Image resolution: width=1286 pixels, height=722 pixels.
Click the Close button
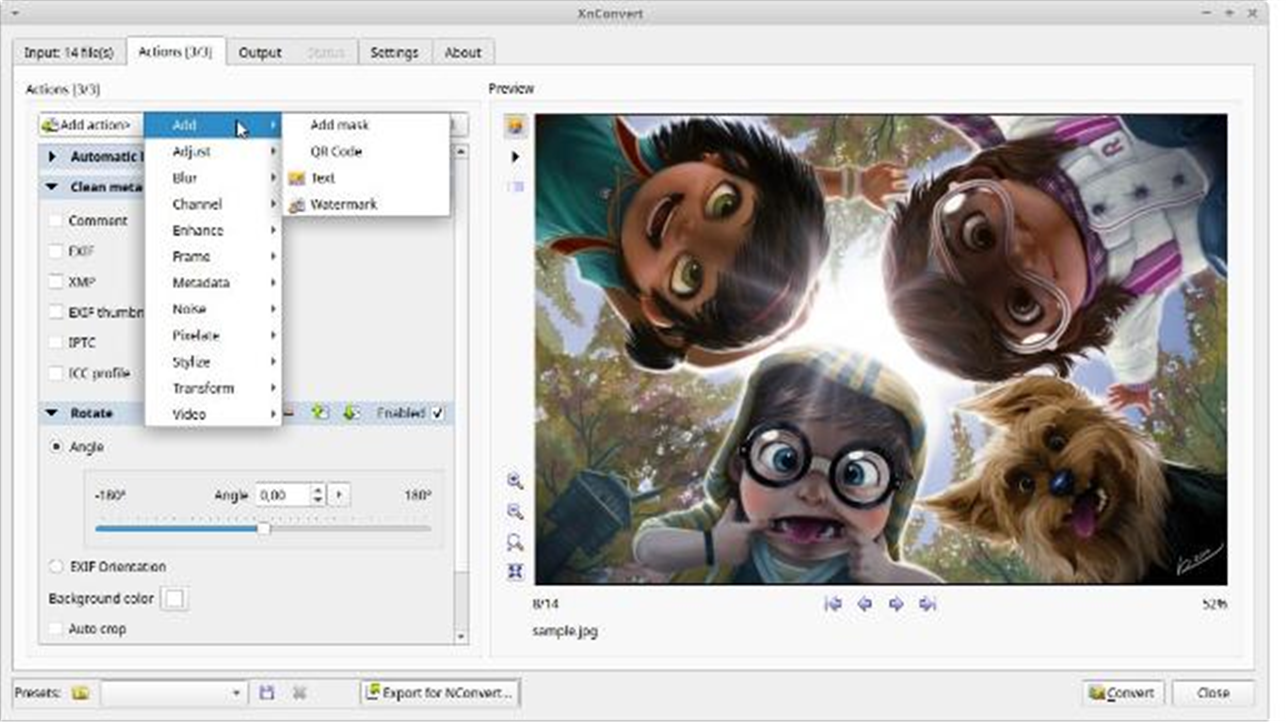click(x=1213, y=692)
